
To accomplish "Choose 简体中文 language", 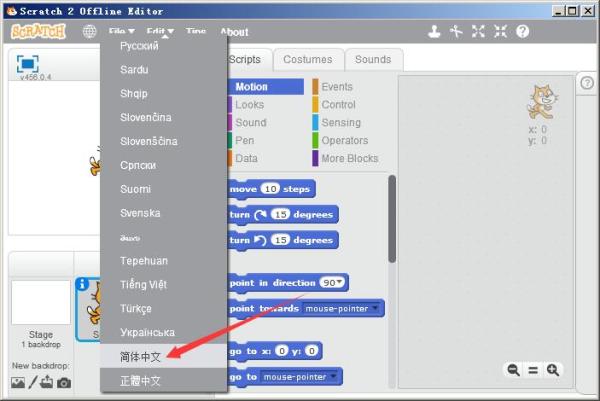I will tap(164, 356).
